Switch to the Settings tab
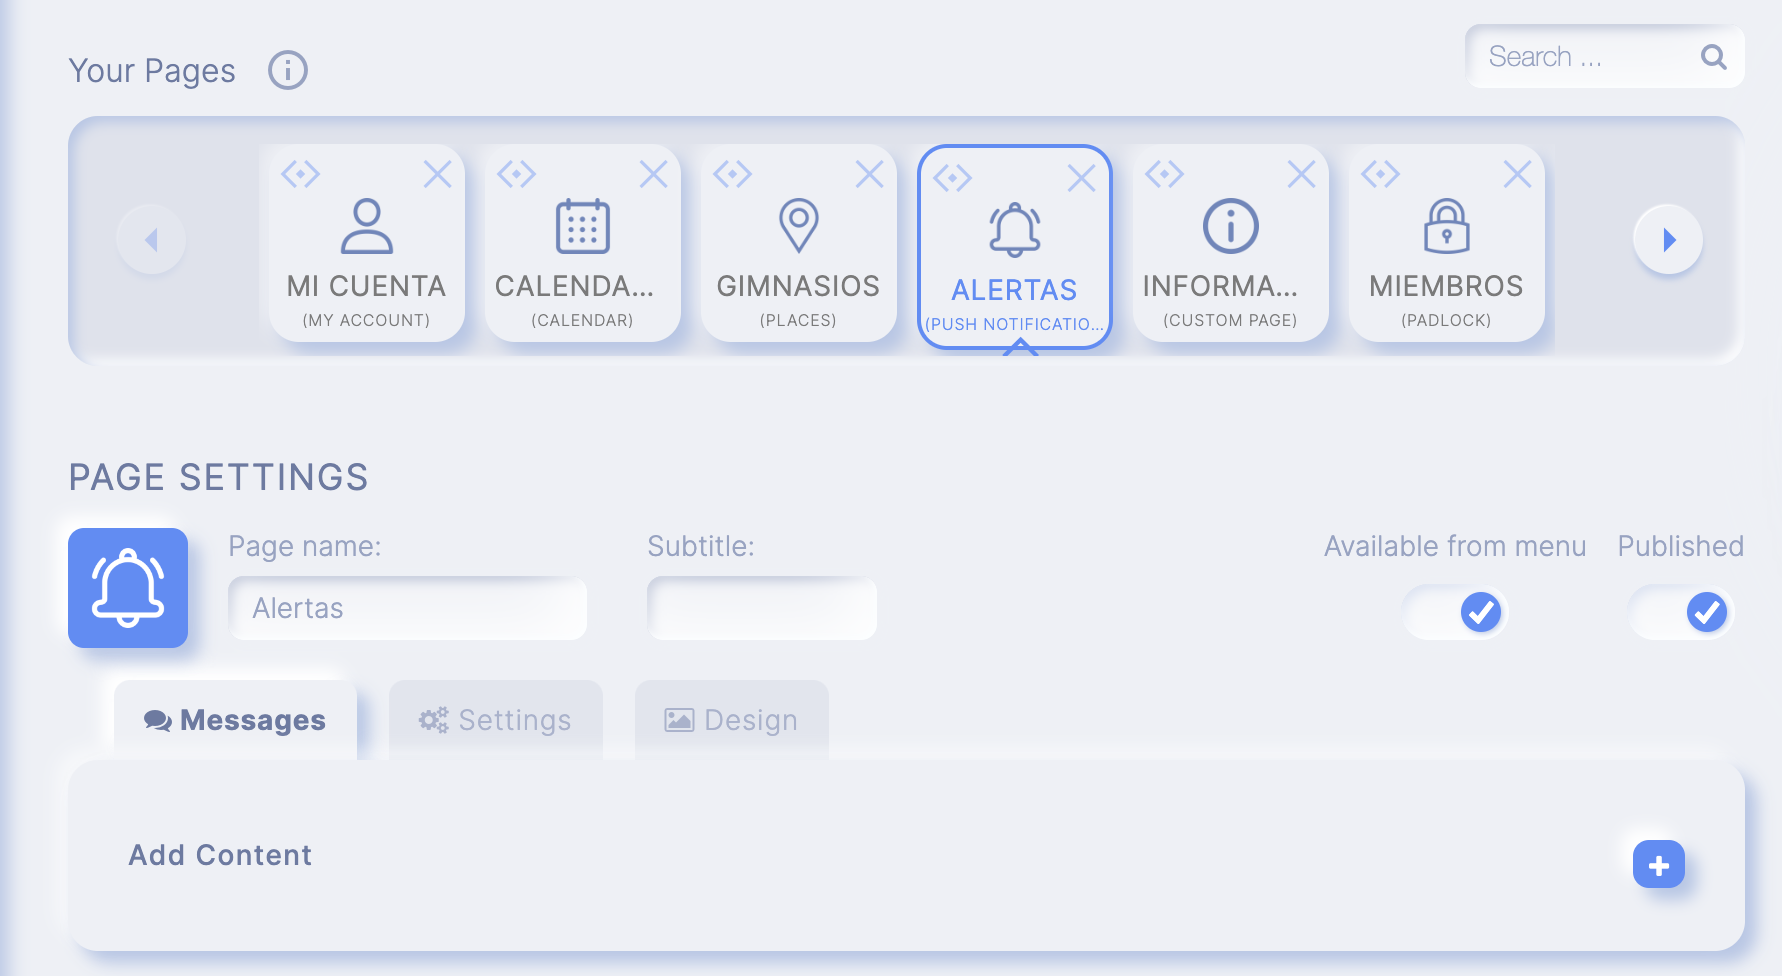 496,720
